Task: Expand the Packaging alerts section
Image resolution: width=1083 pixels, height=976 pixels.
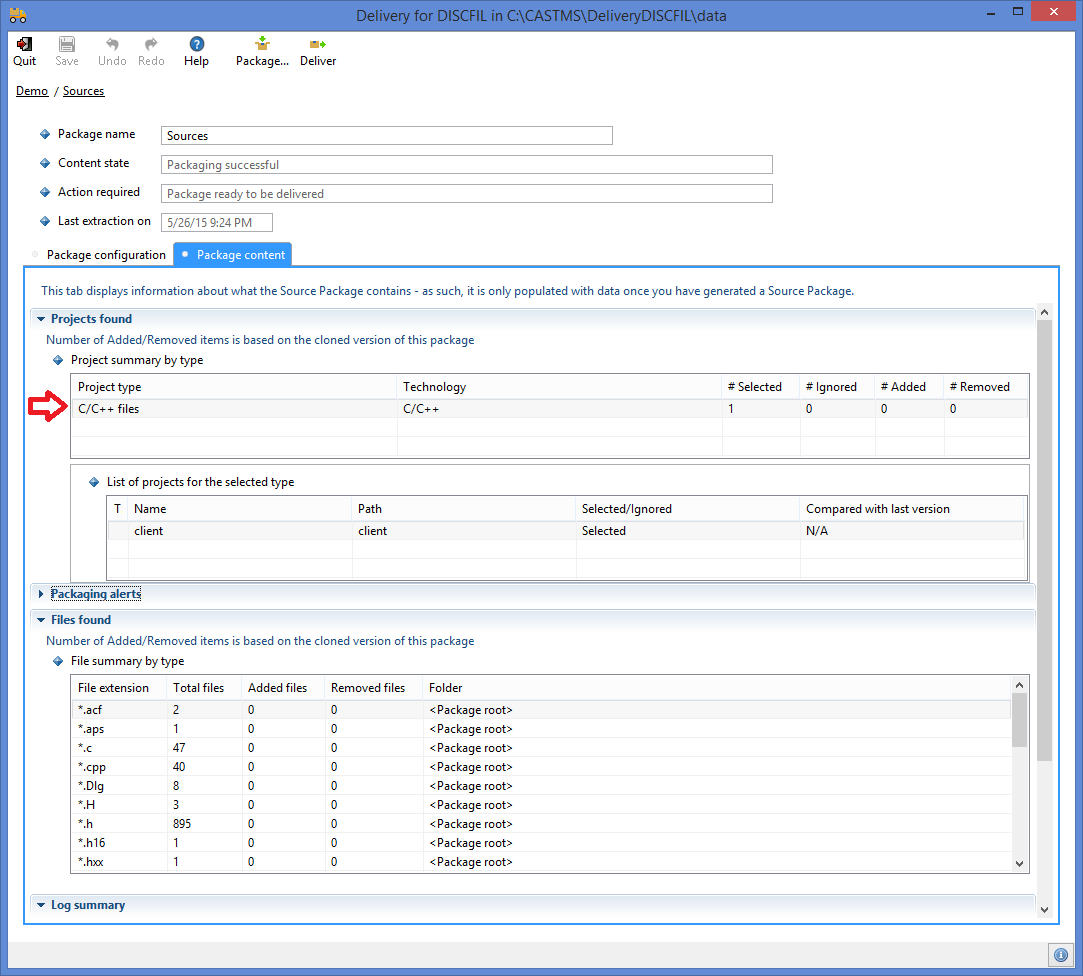Action: tap(41, 594)
